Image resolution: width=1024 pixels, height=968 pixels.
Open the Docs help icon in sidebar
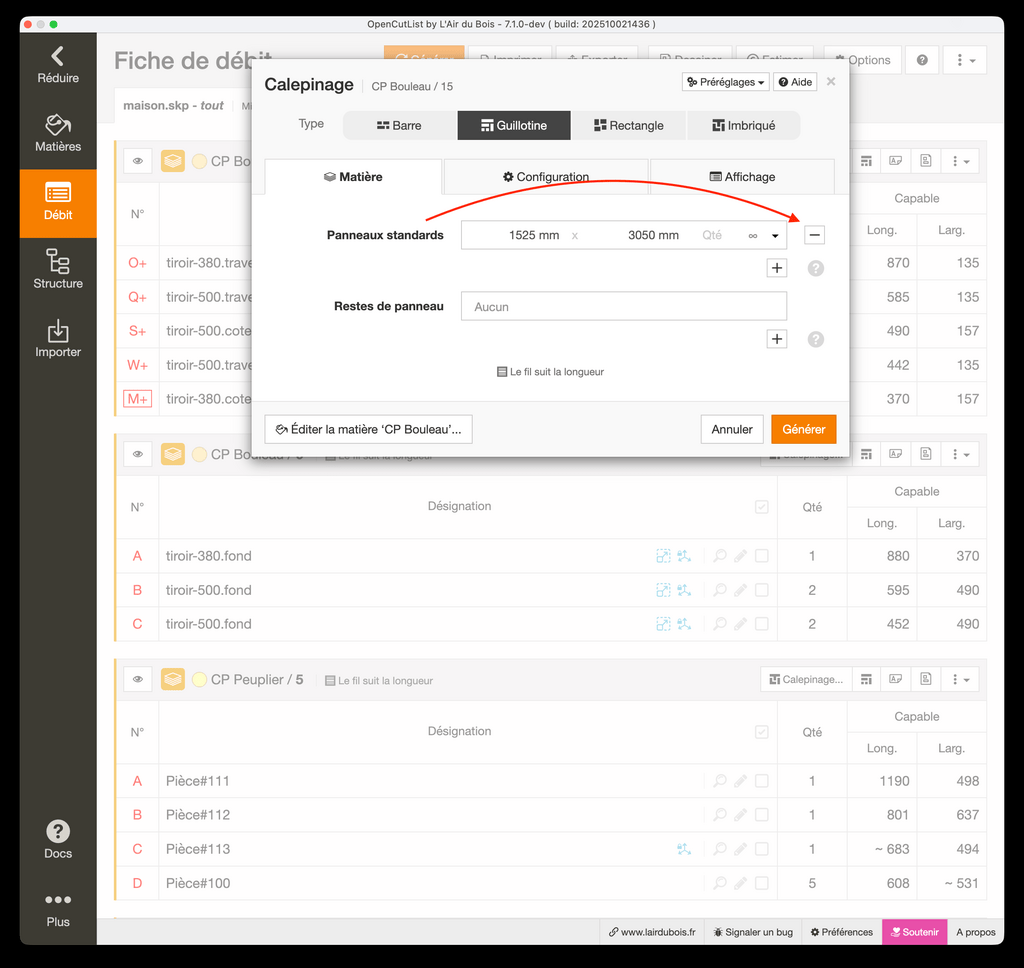coord(58,839)
